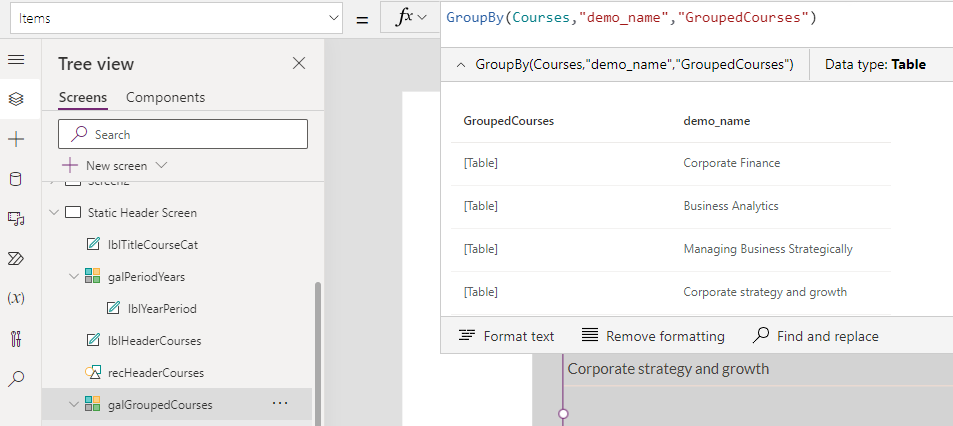Click the Data type: Table label
Screen dimensions: 953x426
click(x=875, y=64)
